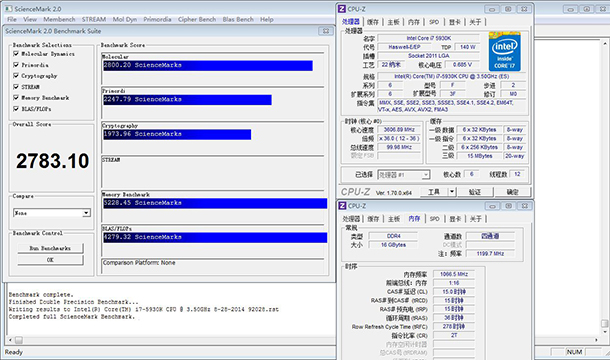
Task: Switch to the 内存 tab in the upper CPU-Z window
Action: [414, 22]
